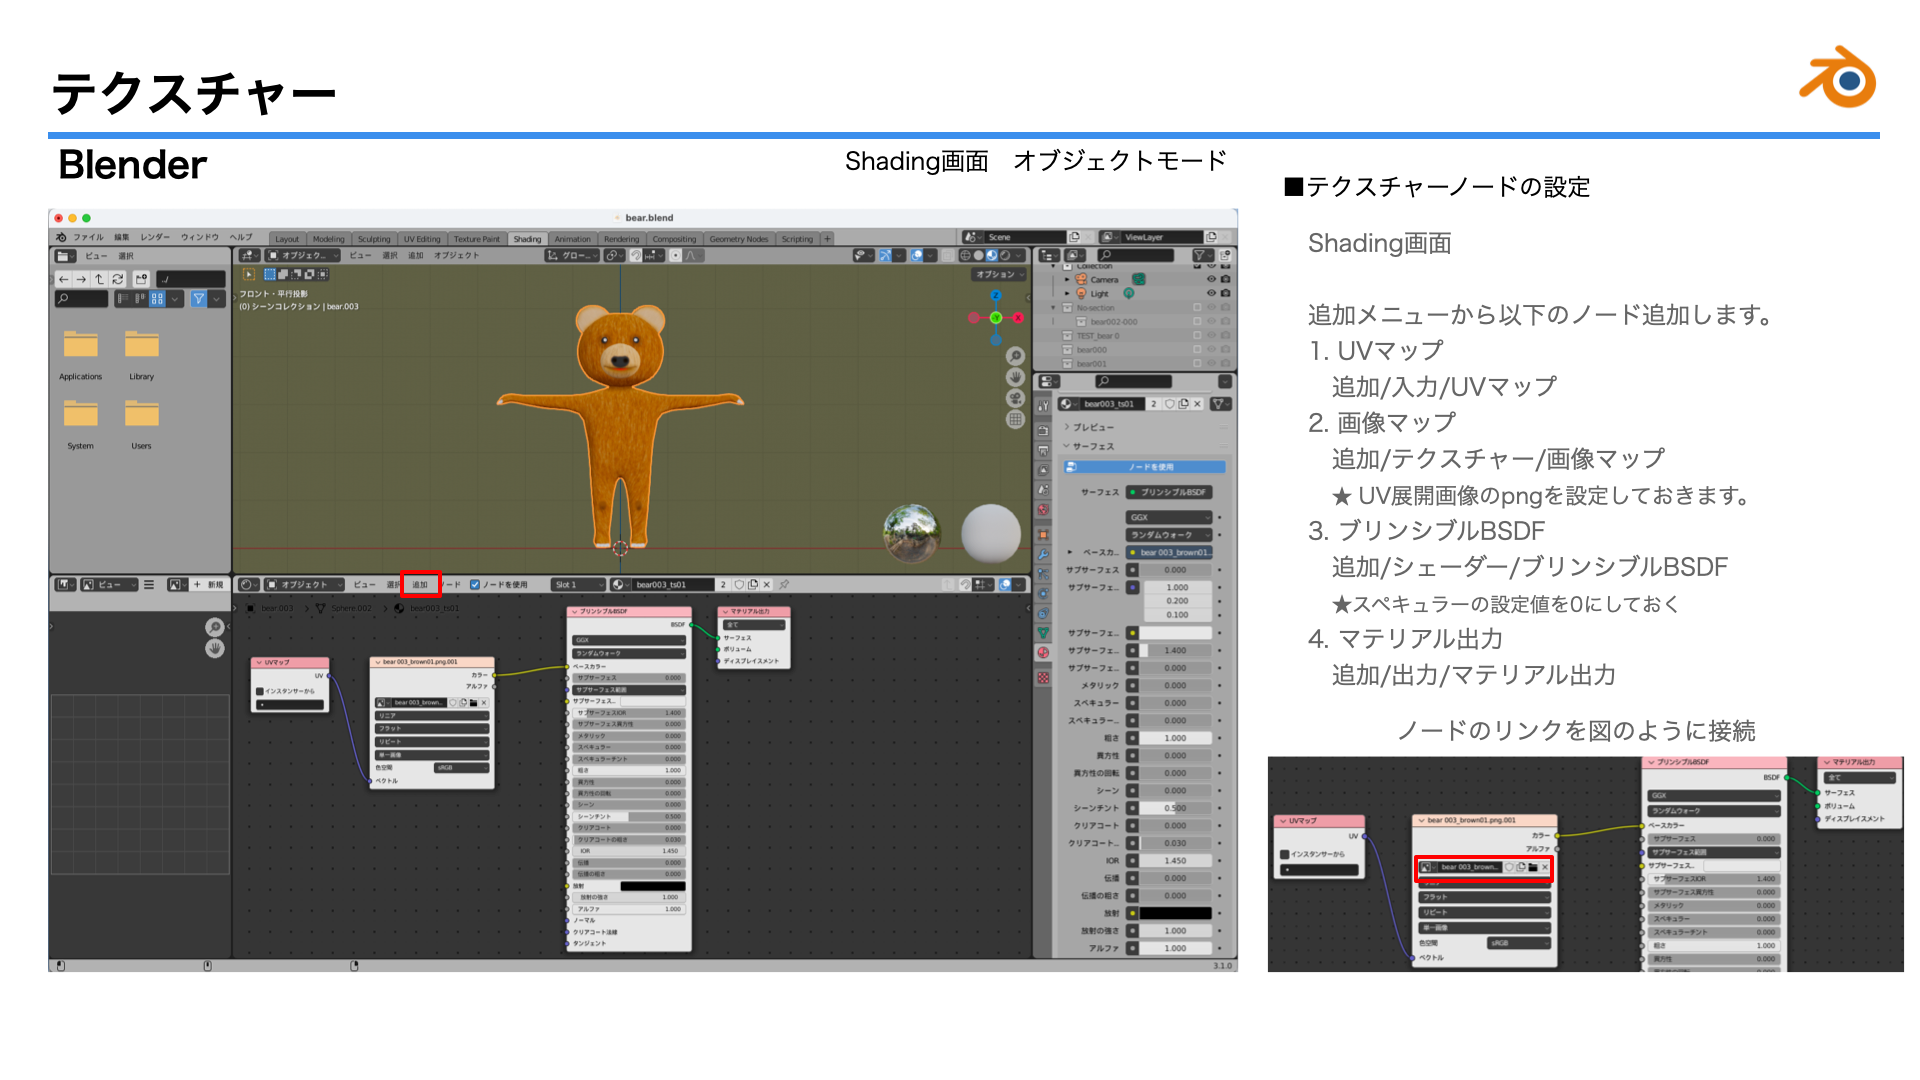Unlink material with X in node editor header

click(767, 584)
